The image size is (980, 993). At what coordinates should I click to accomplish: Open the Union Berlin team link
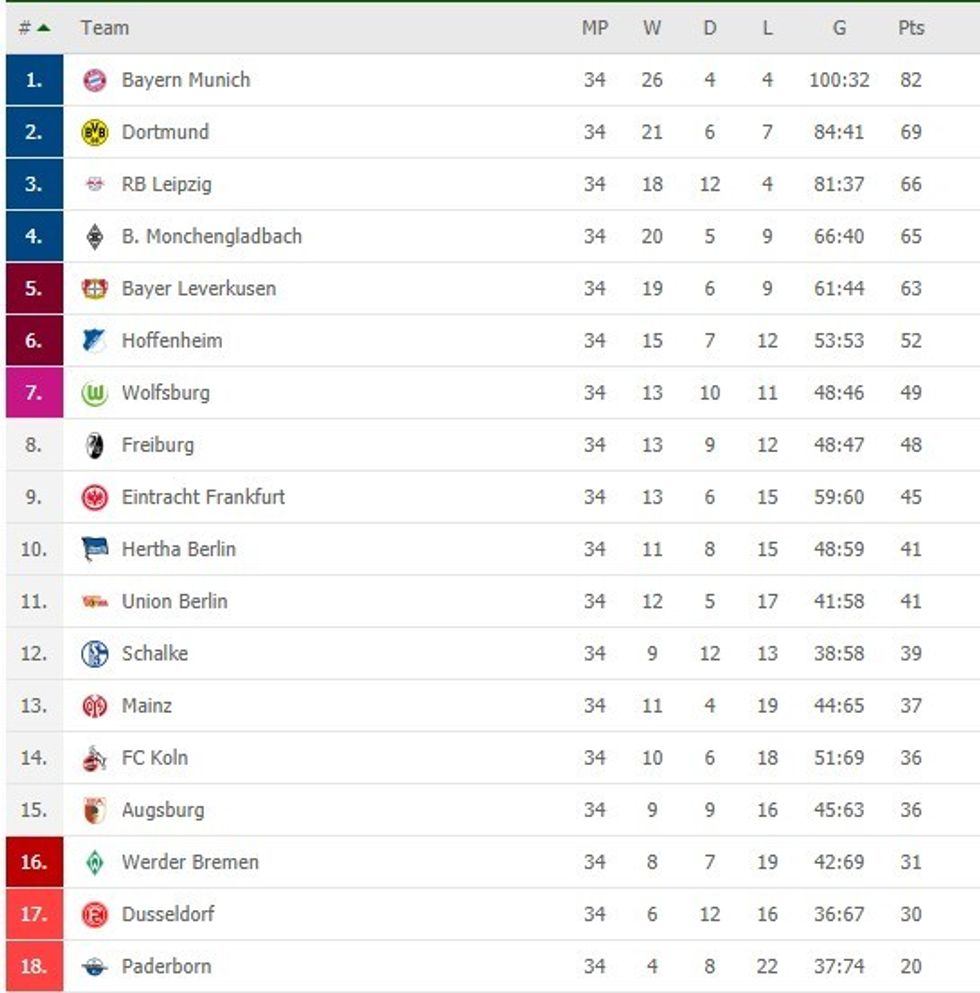point(174,601)
